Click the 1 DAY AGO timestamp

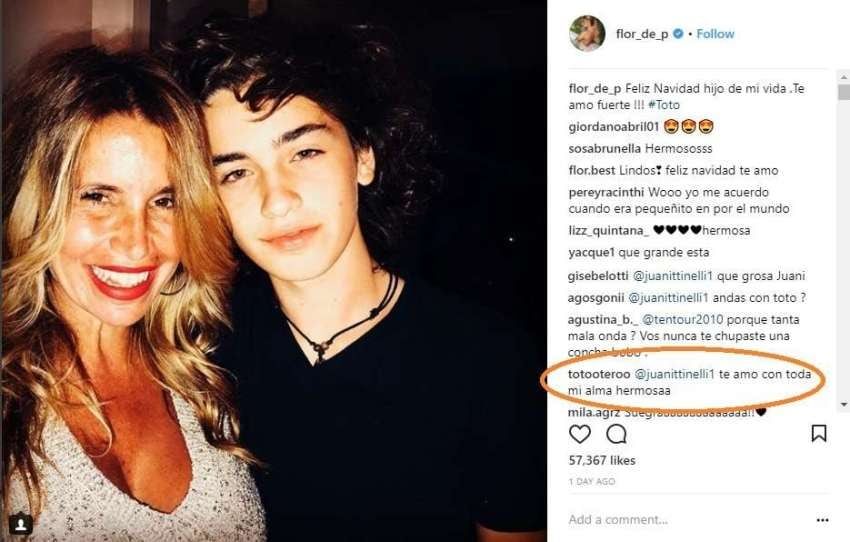click(x=591, y=481)
